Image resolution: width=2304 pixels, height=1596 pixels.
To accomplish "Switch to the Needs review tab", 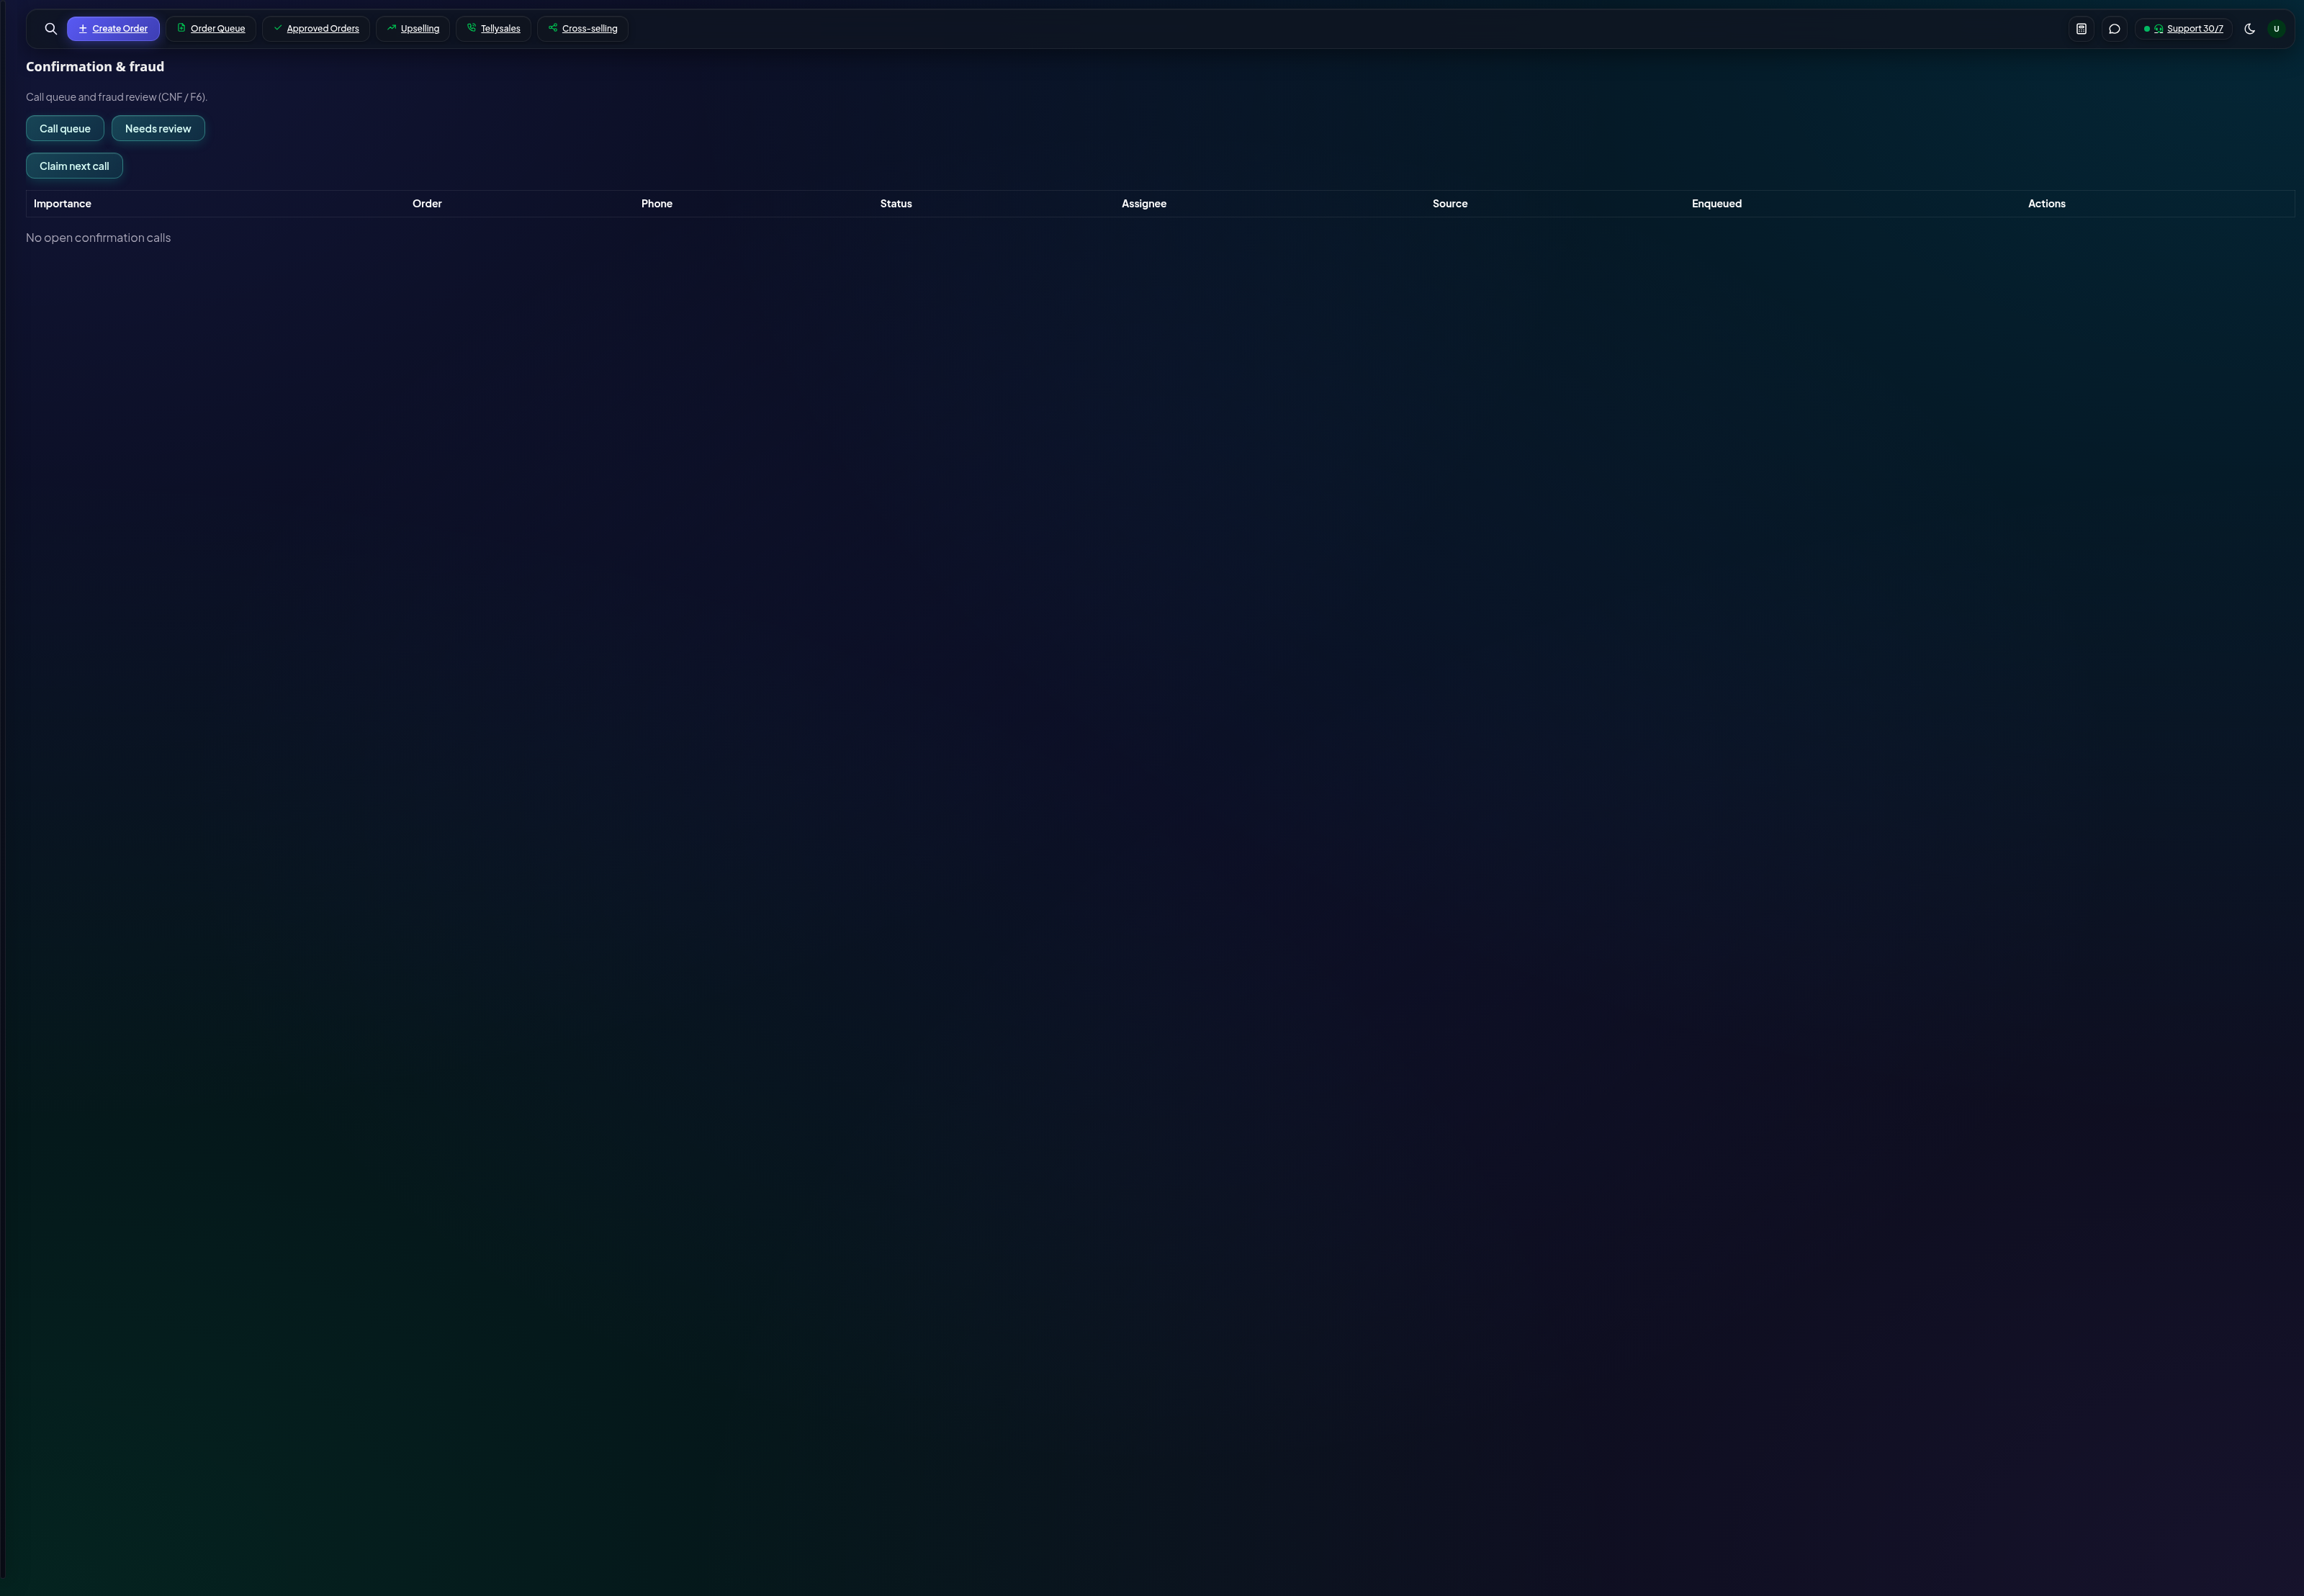I will coord(158,129).
